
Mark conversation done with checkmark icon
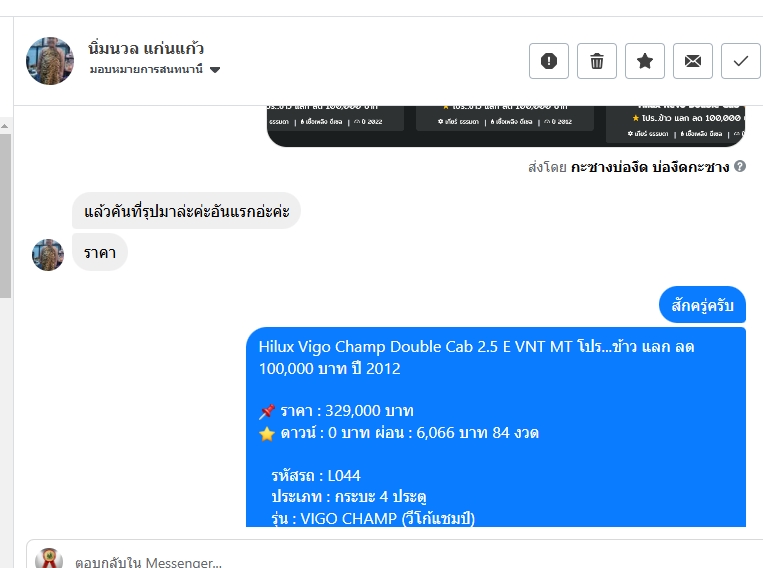pyautogui.click(x=741, y=61)
